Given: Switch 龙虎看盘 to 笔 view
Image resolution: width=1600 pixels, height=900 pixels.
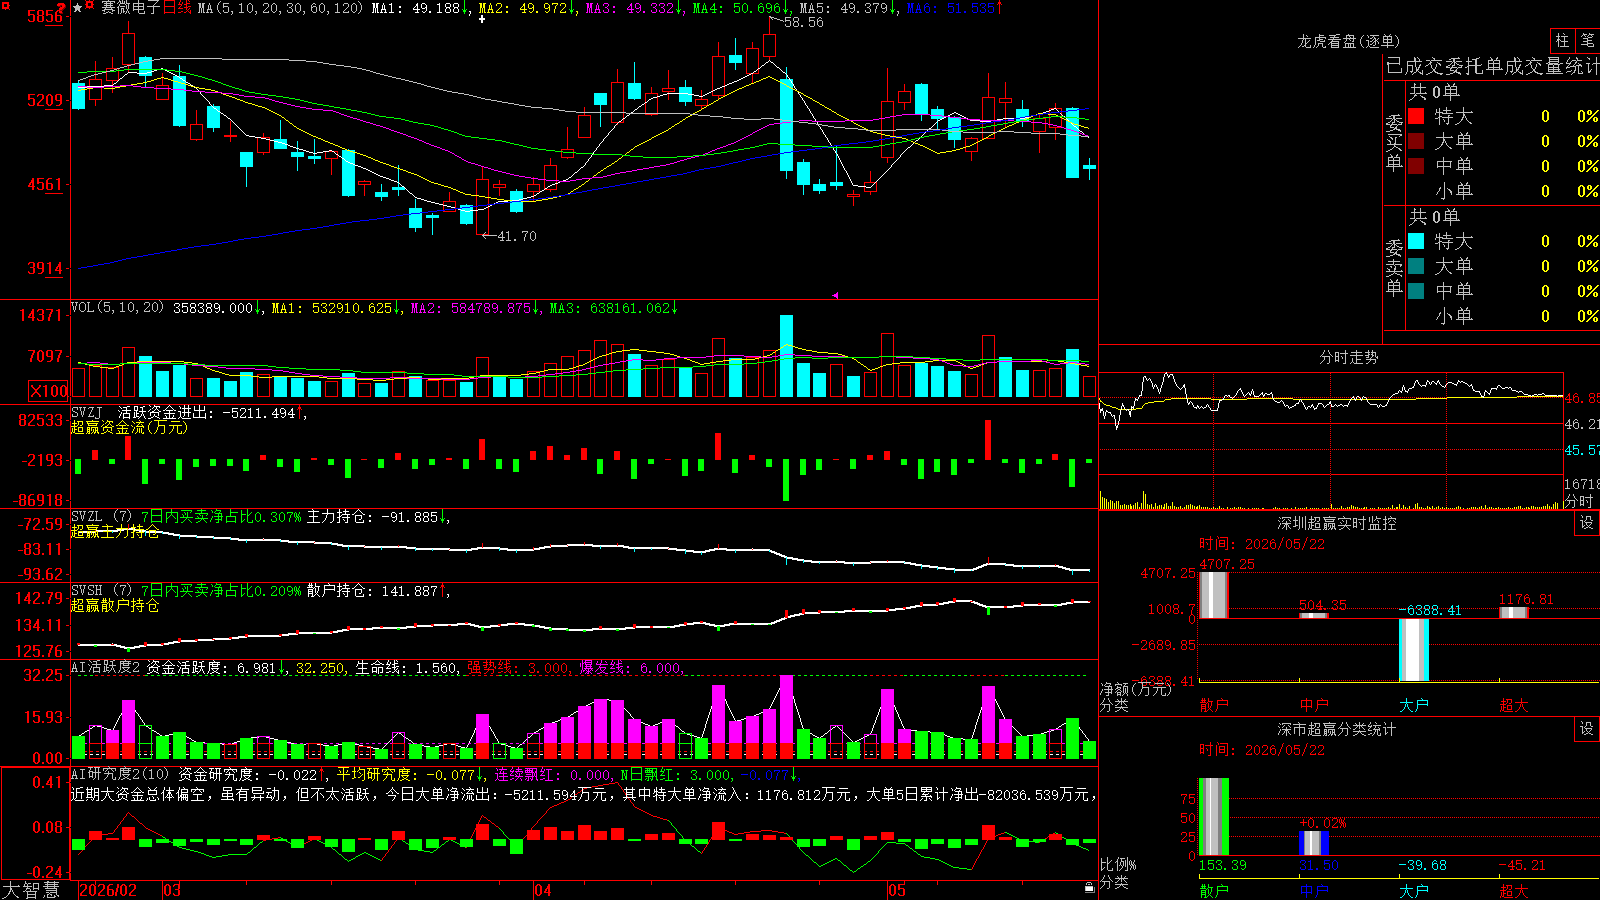Looking at the screenshot, I should tap(1588, 40).
